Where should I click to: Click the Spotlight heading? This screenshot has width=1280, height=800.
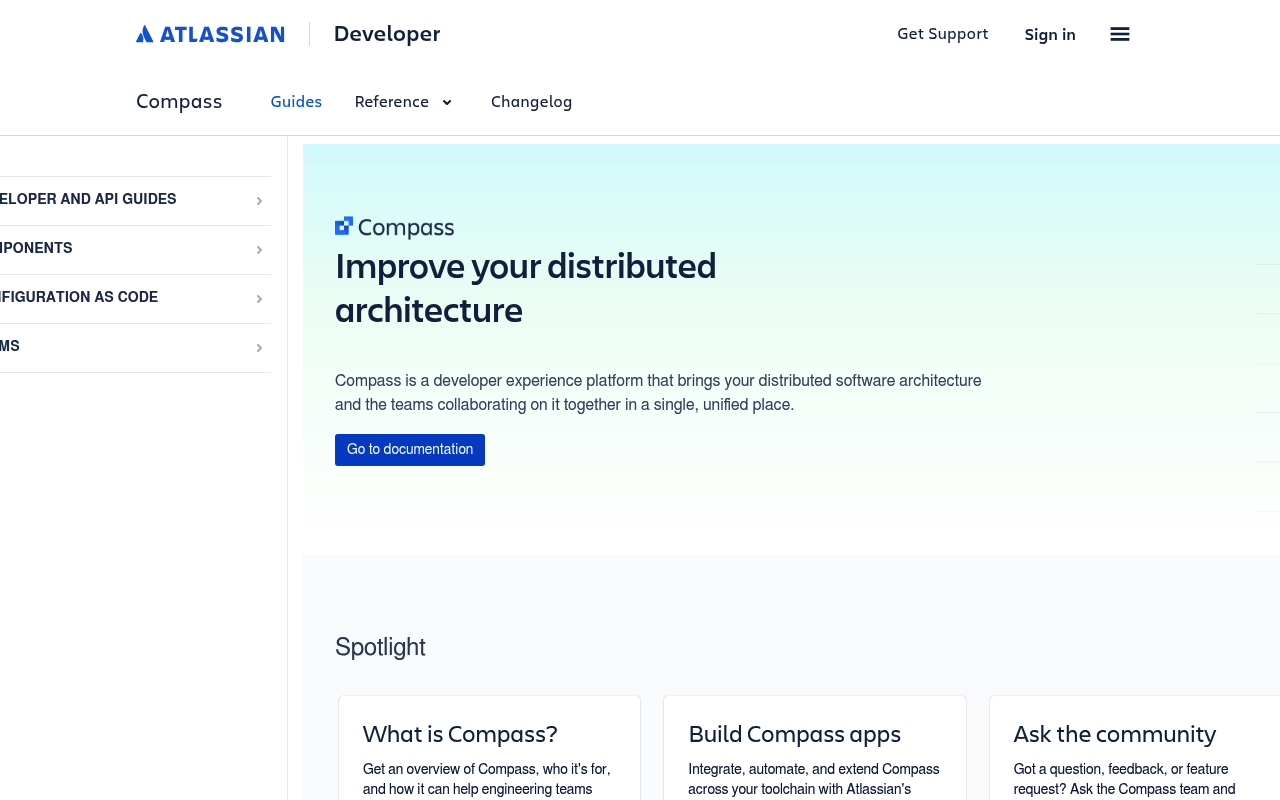tap(380, 647)
